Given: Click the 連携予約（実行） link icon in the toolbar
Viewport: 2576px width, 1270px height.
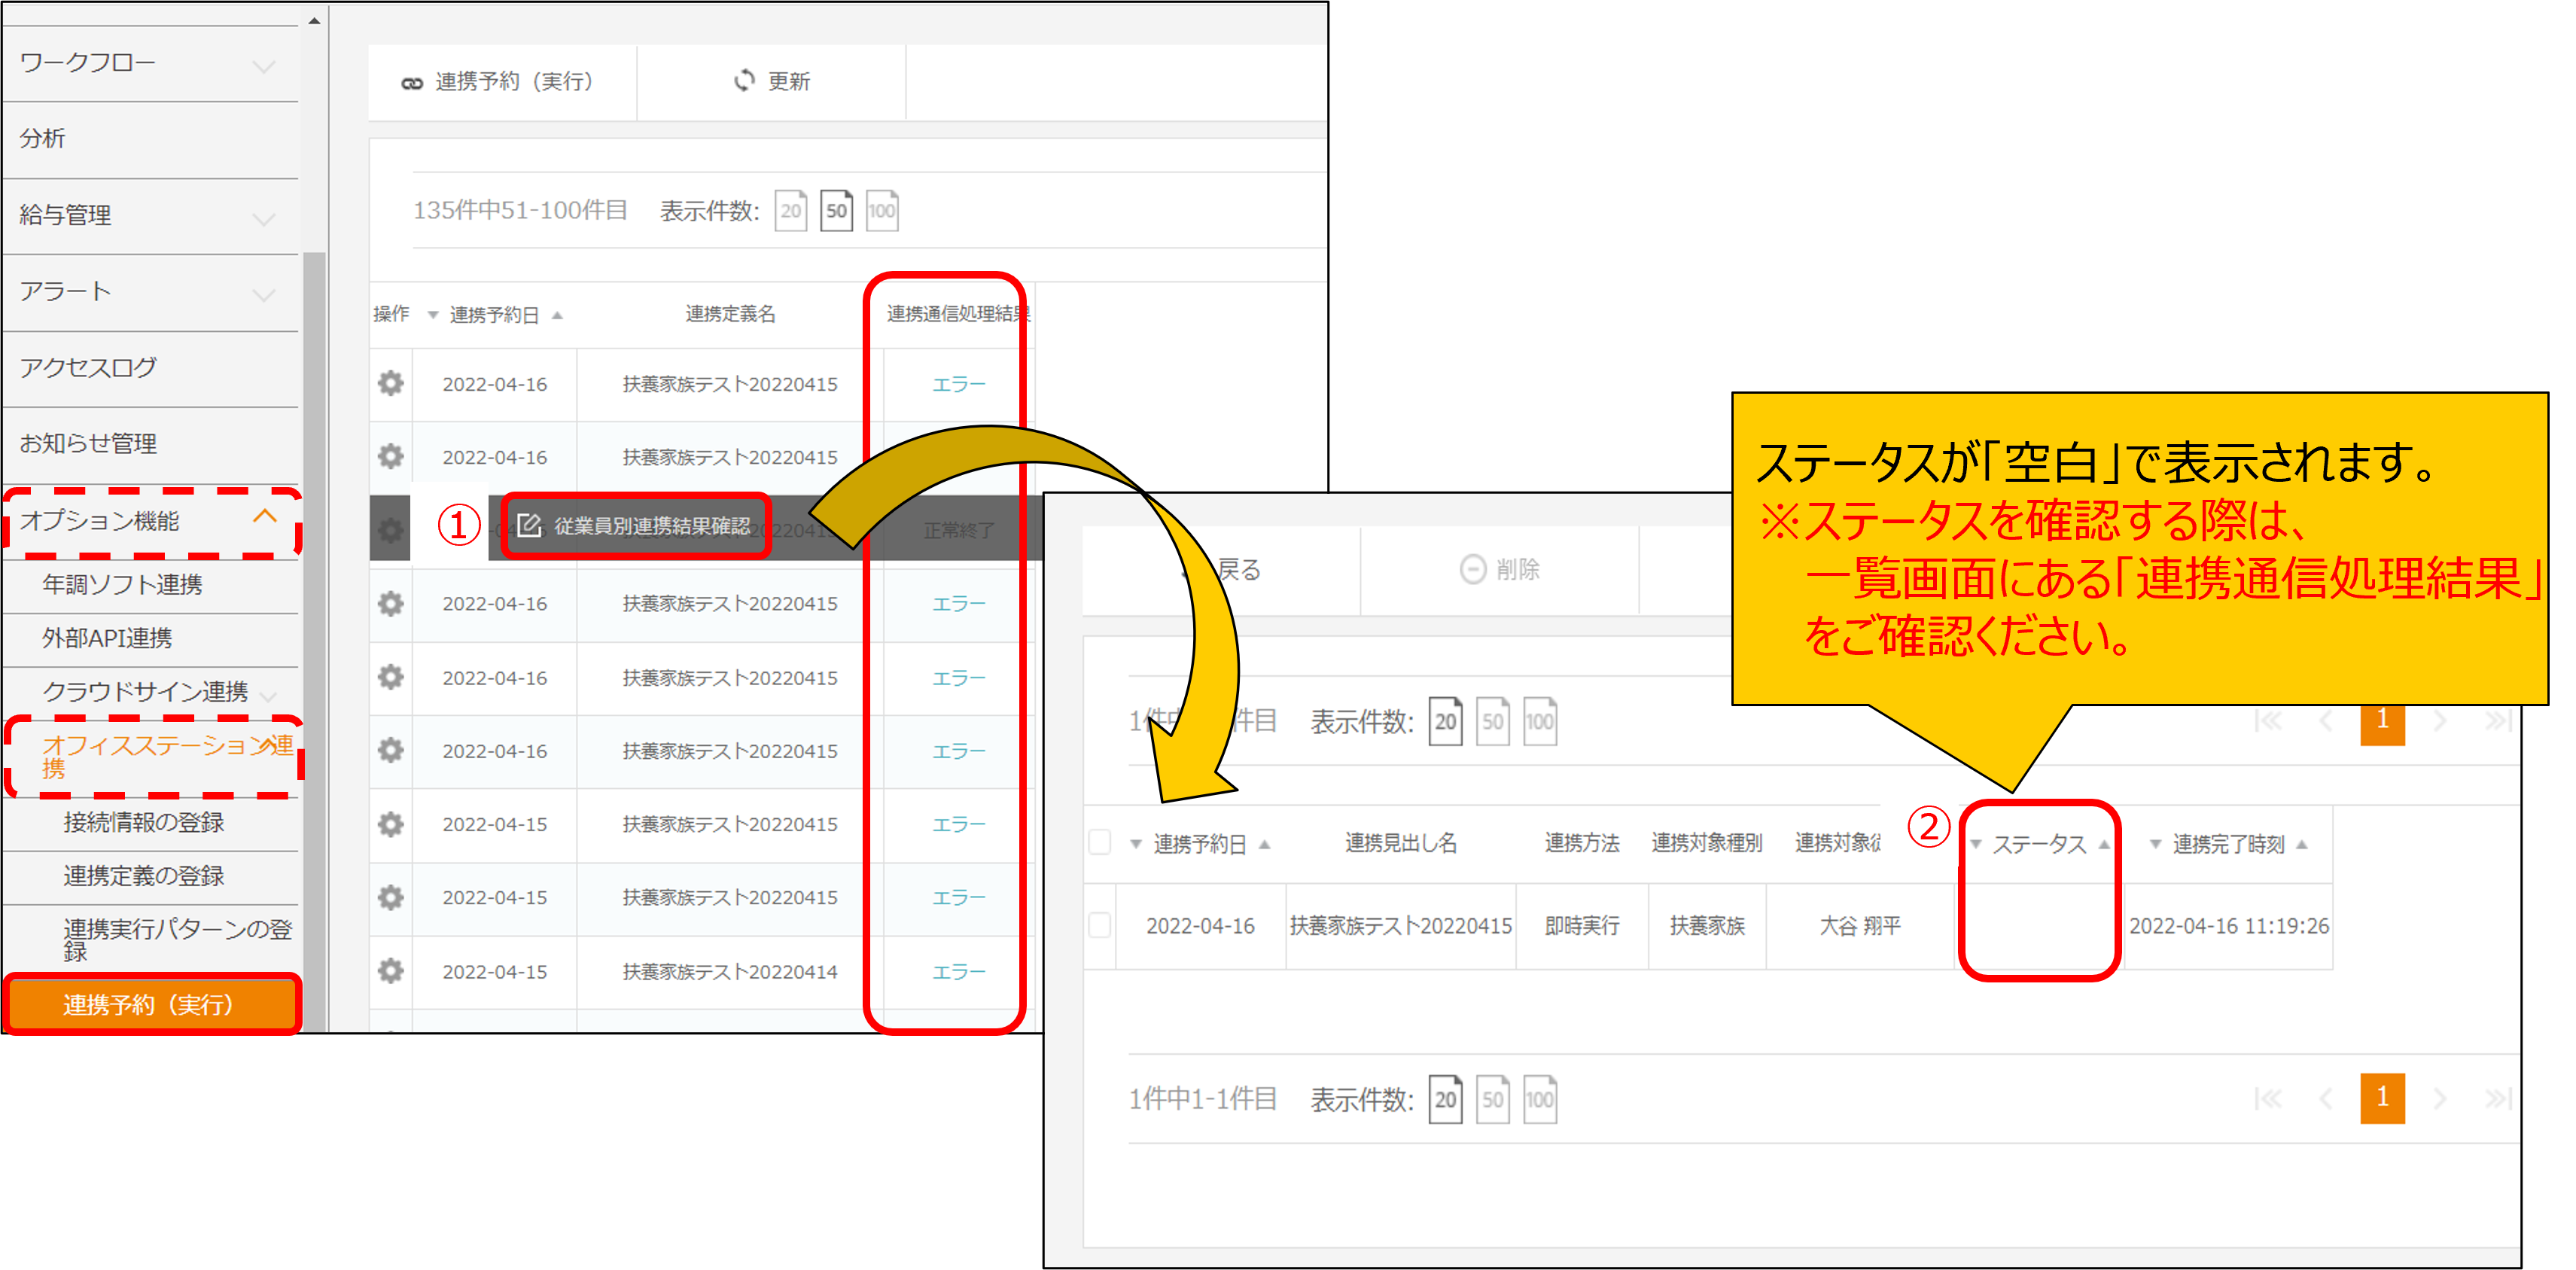Looking at the screenshot, I should (412, 83).
